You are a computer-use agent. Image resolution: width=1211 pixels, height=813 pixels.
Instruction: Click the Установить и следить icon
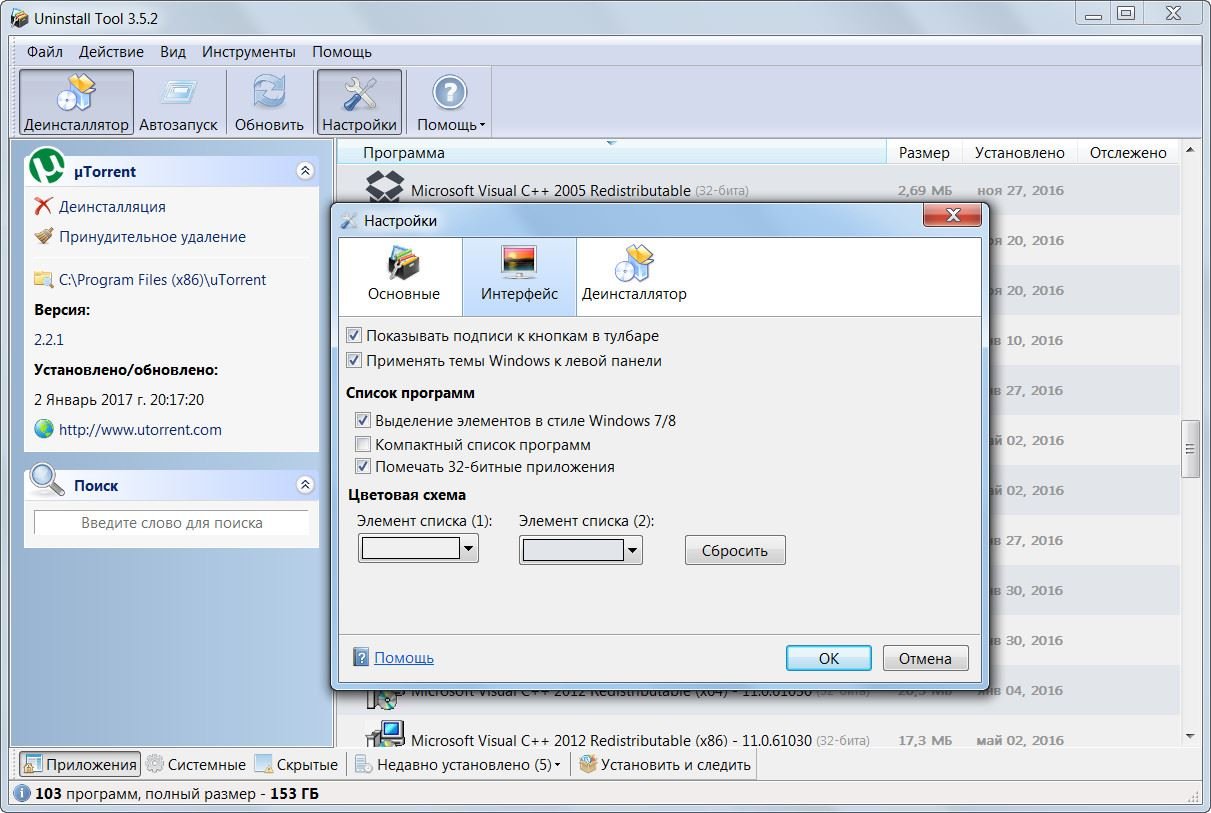click(x=588, y=765)
